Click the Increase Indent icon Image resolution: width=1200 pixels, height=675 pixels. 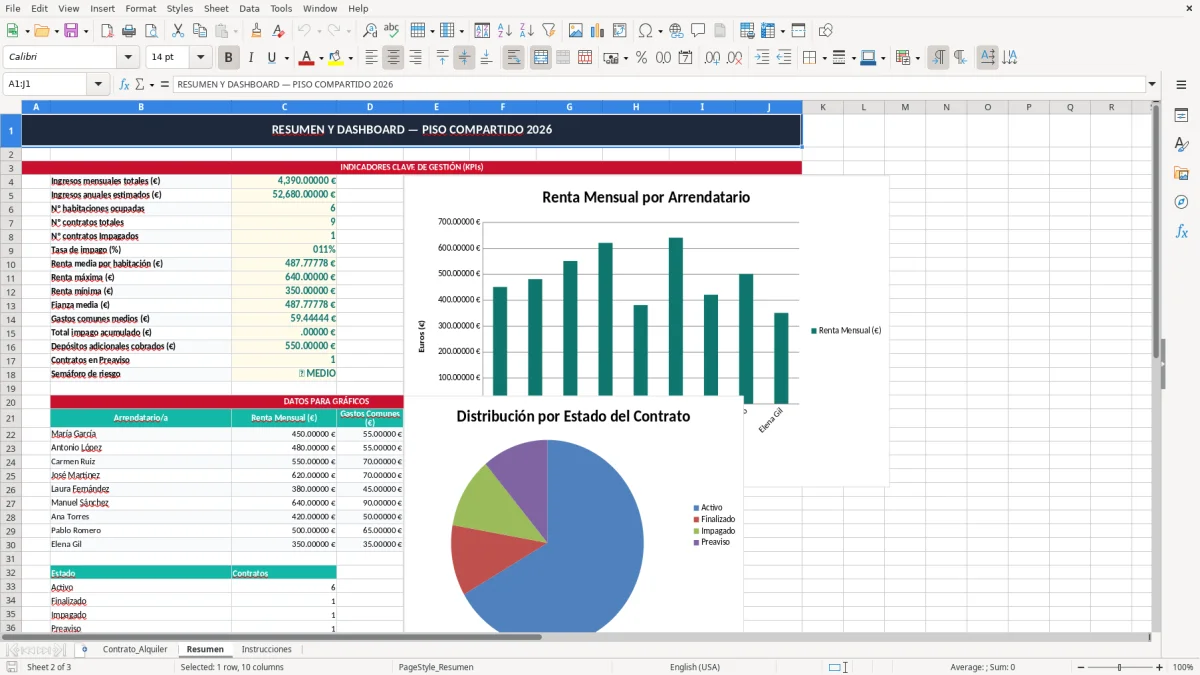pos(763,58)
